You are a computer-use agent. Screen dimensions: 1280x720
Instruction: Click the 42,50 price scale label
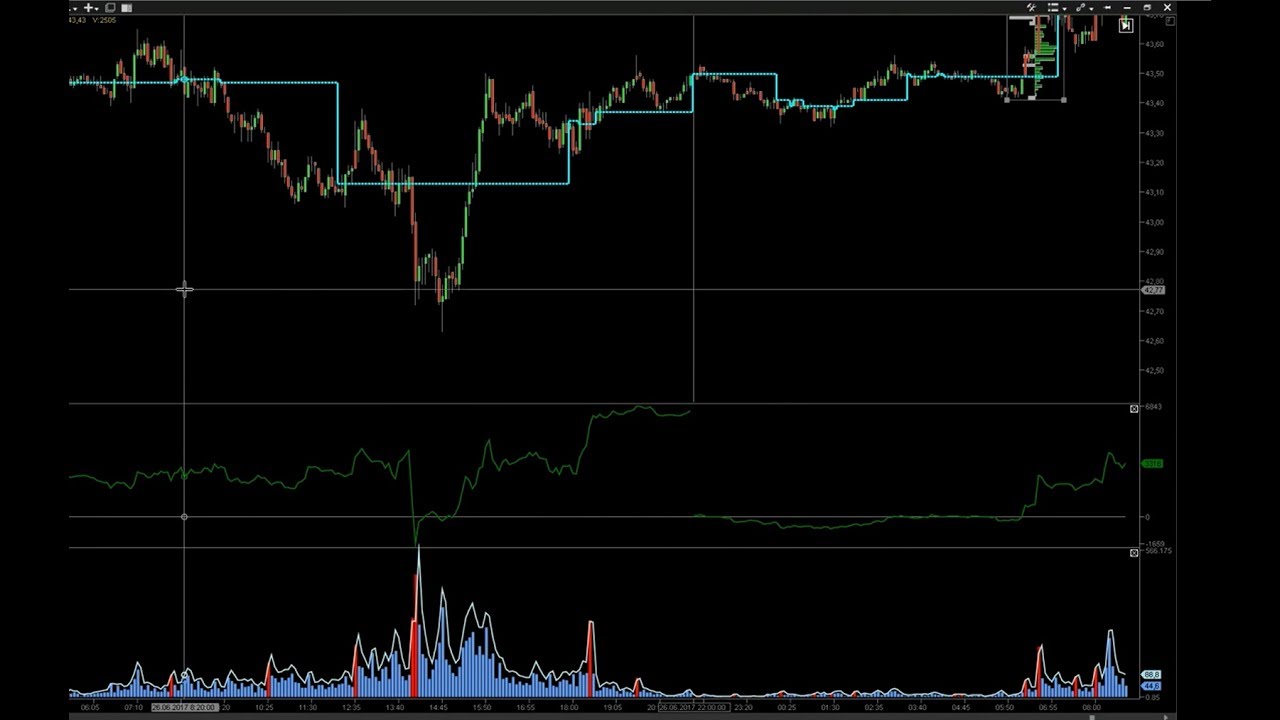1154,370
